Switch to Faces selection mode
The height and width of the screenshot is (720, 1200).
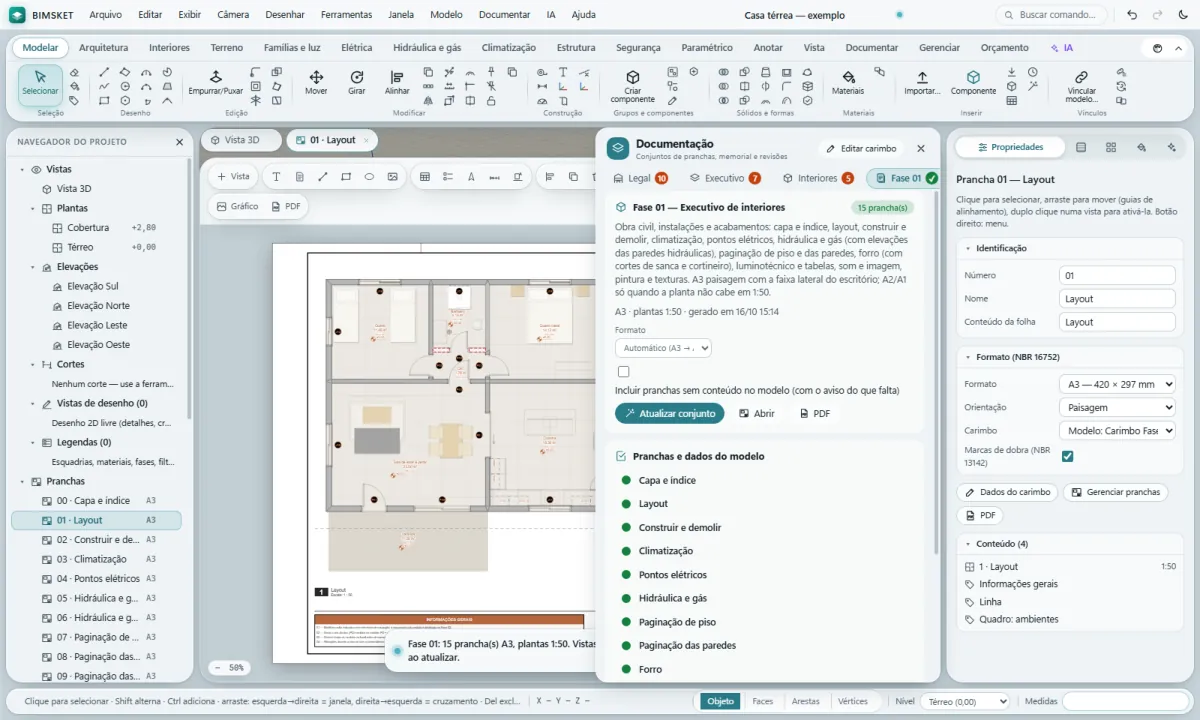click(762, 701)
